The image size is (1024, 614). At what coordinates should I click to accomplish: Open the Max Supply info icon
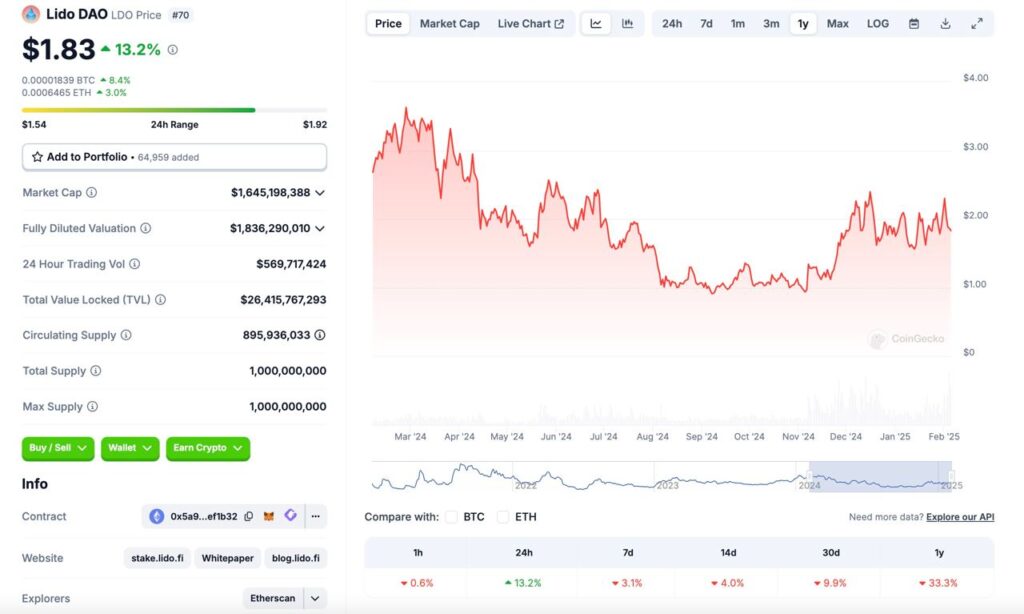pyautogui.click(x=93, y=406)
